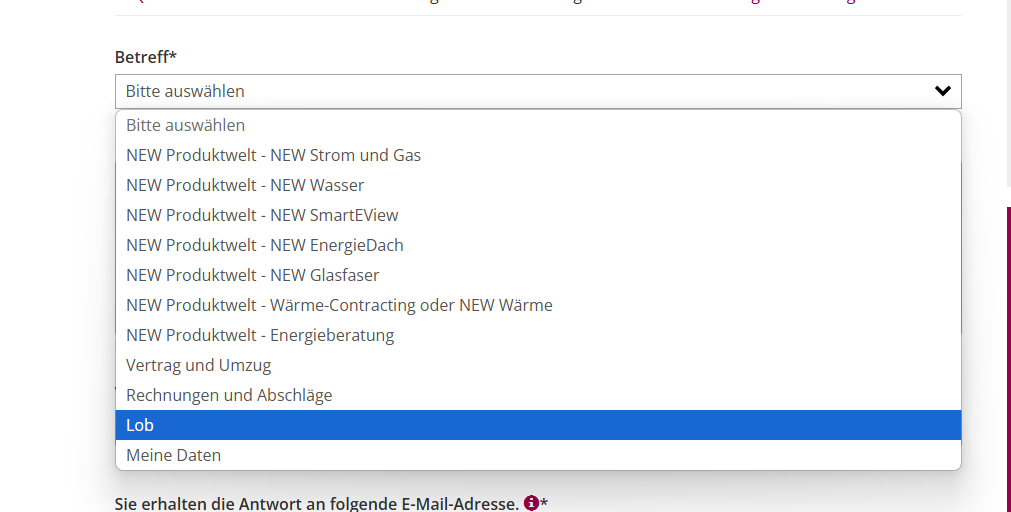Collapse the Betreff dropdown via chevron arrow
1011x512 pixels.
[942, 91]
